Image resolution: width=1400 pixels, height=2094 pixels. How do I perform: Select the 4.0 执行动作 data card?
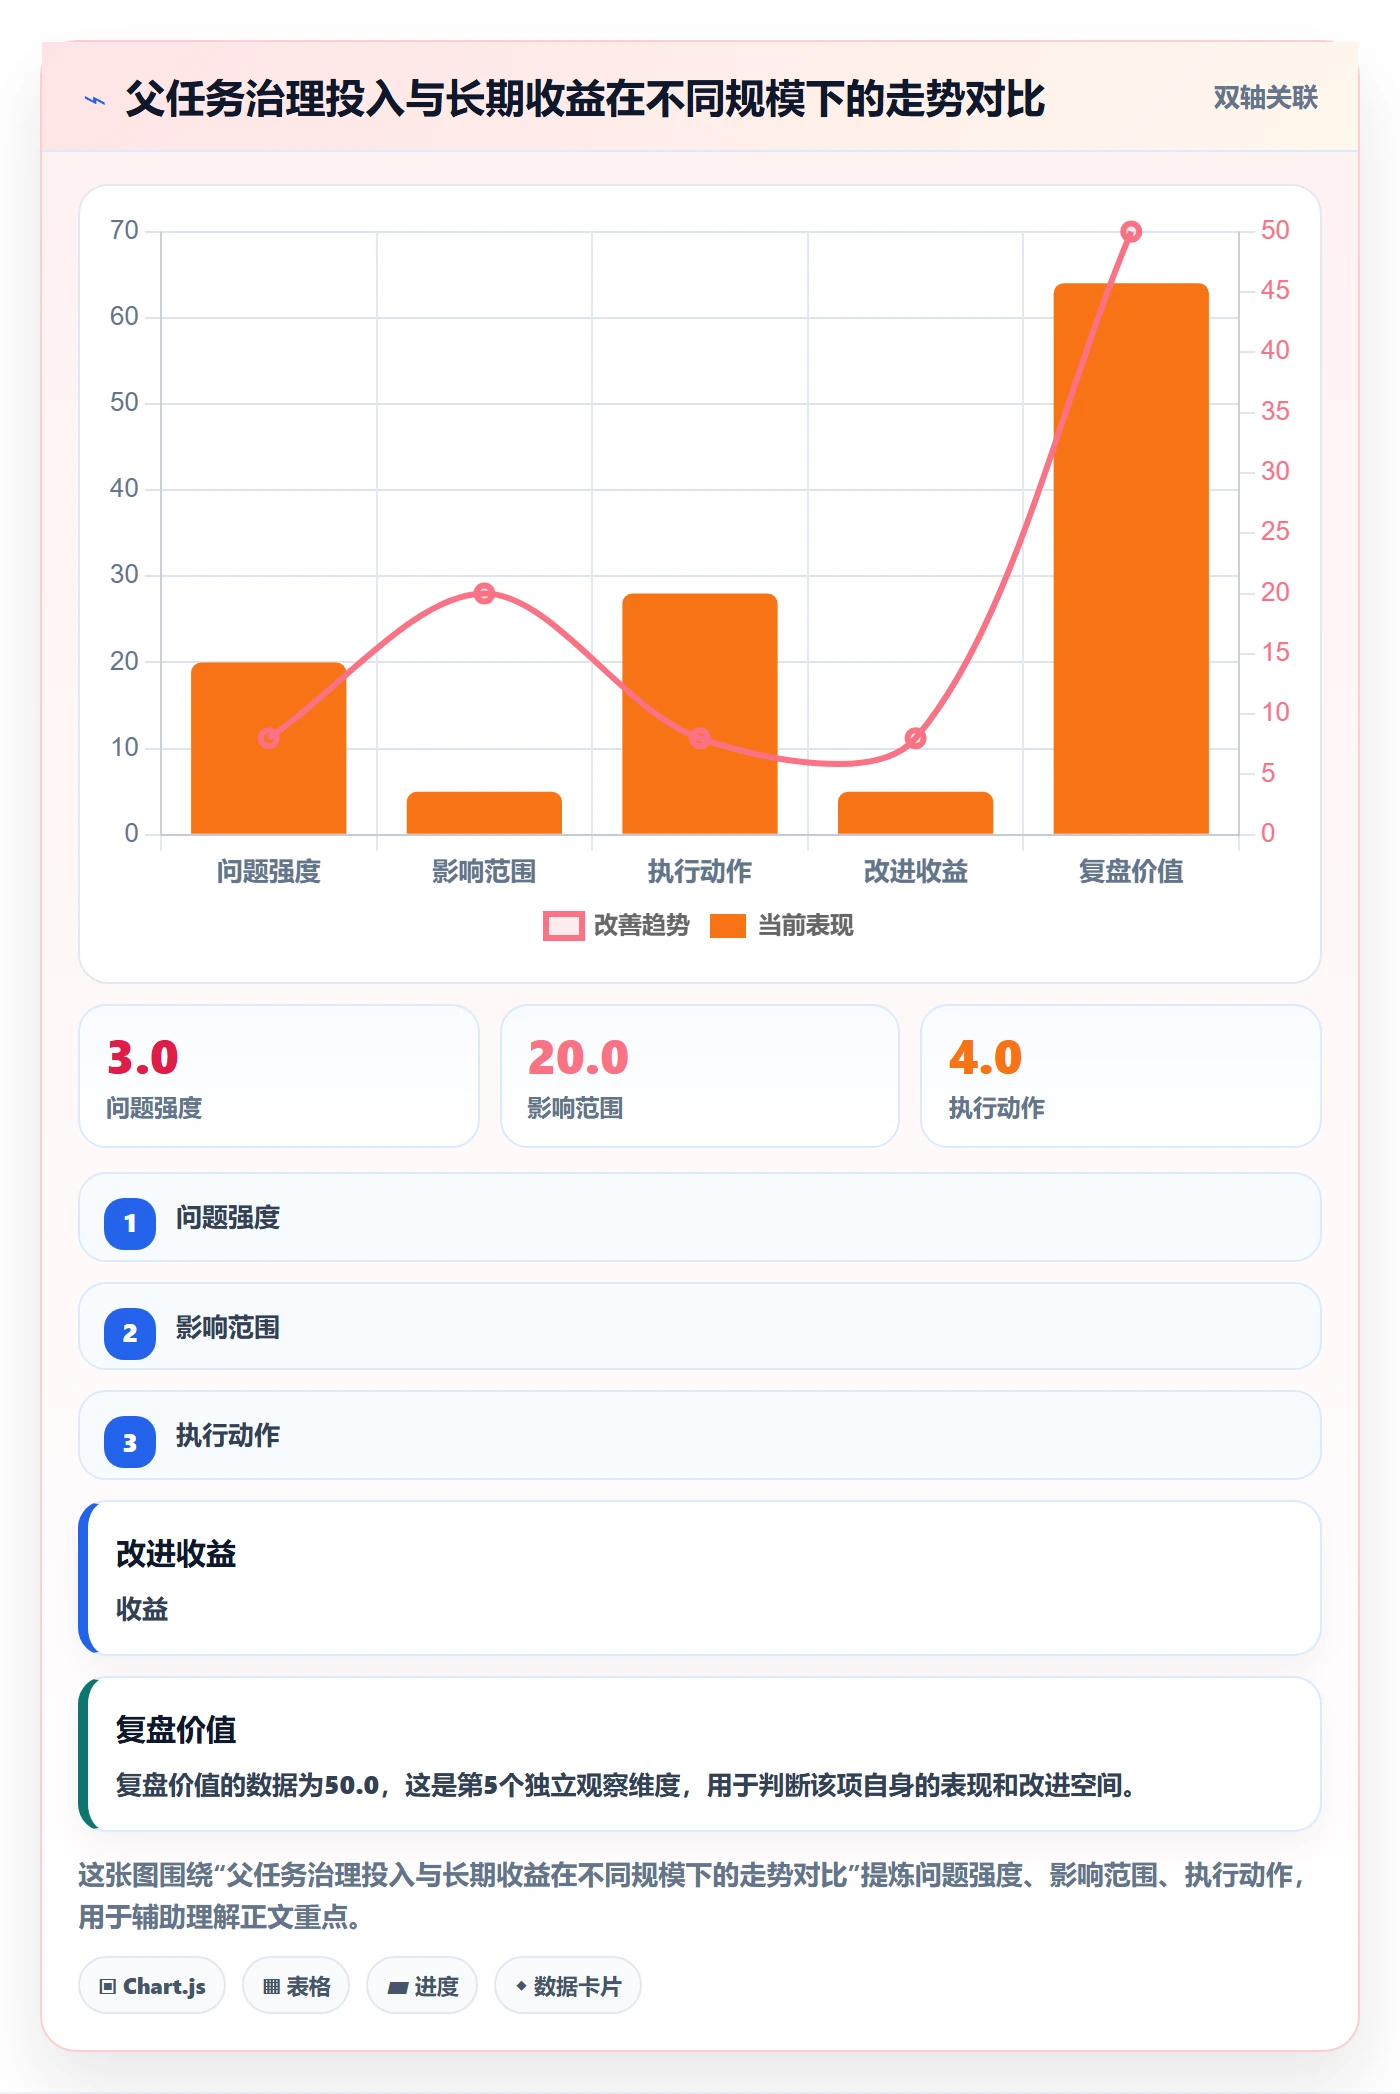coord(1121,1076)
